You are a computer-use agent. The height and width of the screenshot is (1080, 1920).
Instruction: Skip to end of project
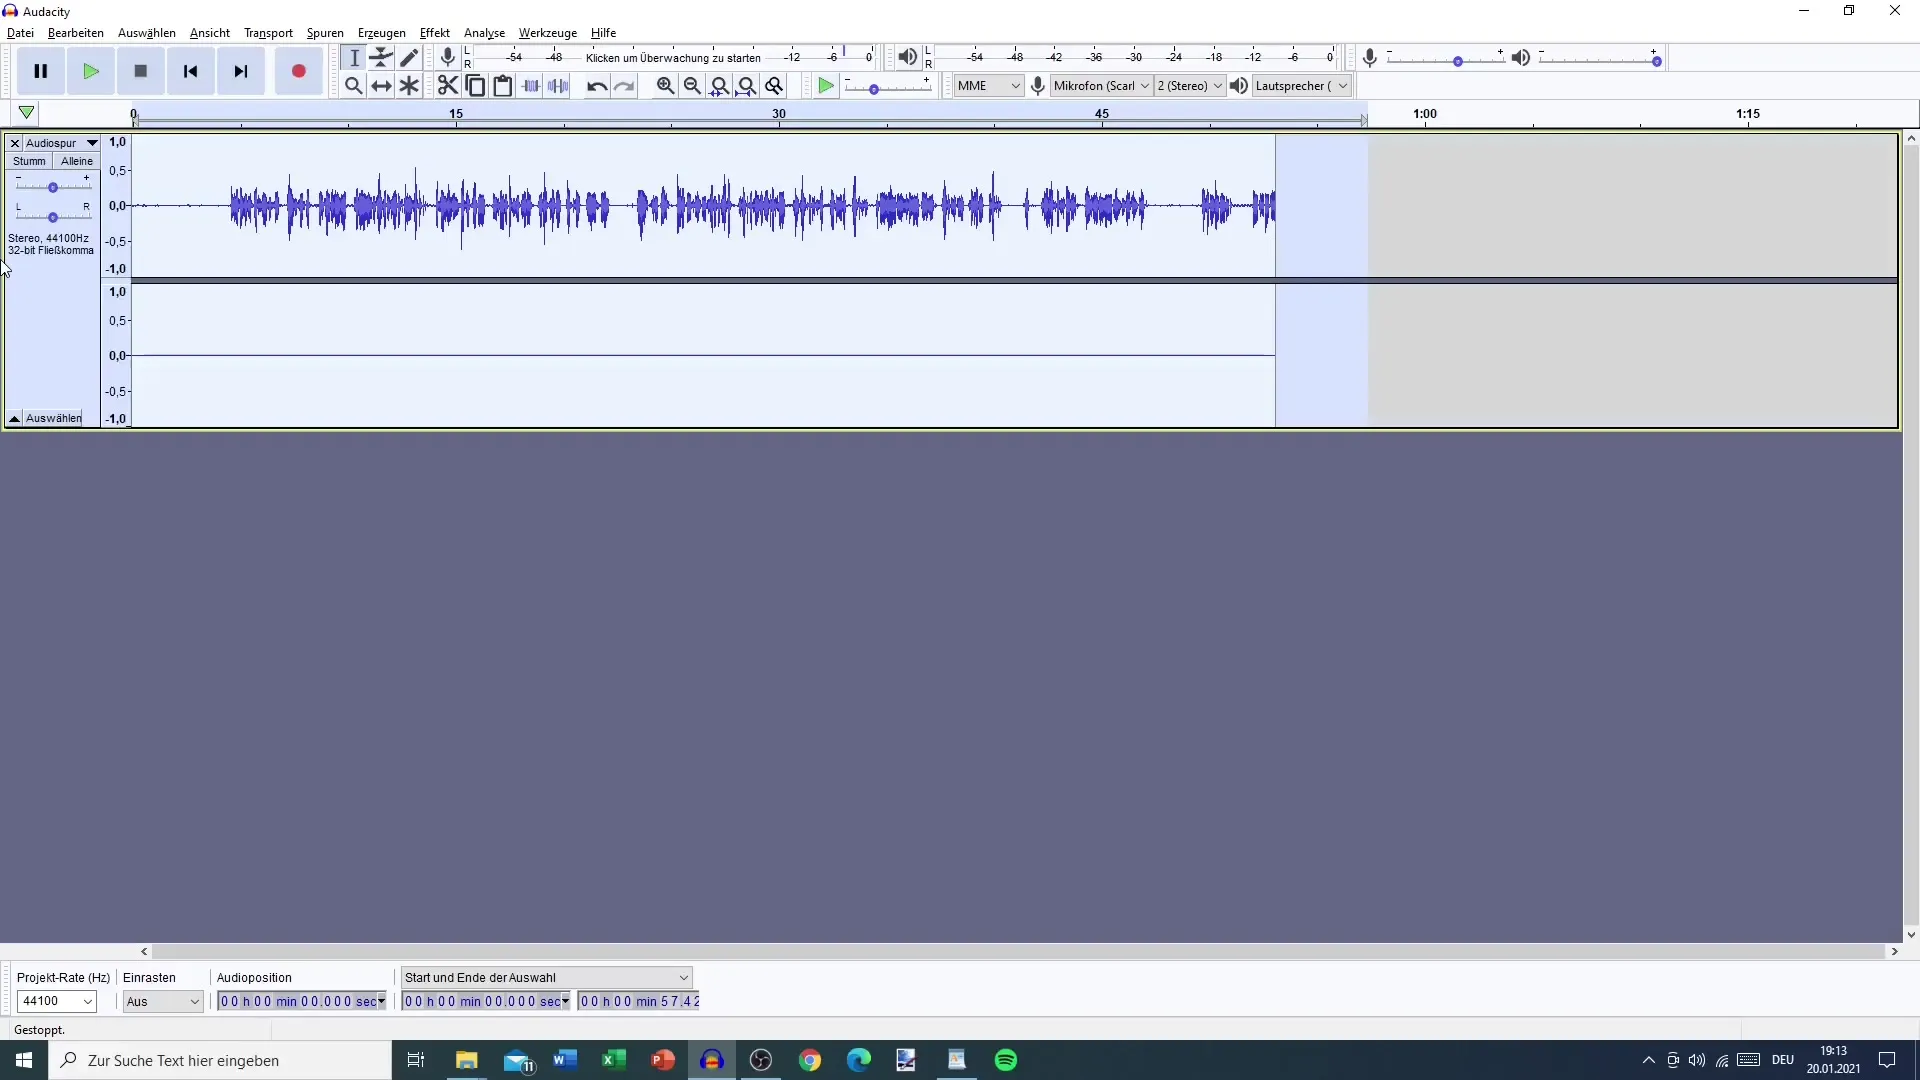[x=241, y=71]
